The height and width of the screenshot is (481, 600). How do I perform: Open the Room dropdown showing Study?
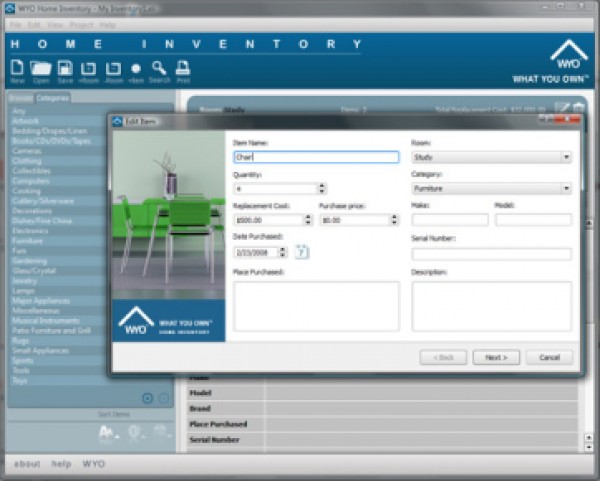pos(491,157)
